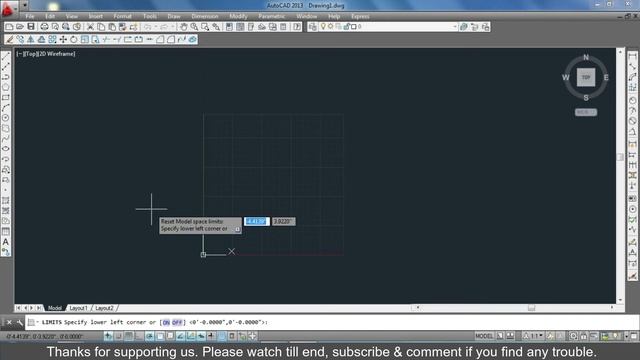Select the Cut scissors icon
This screenshot has width=640, height=360.
[90, 27]
